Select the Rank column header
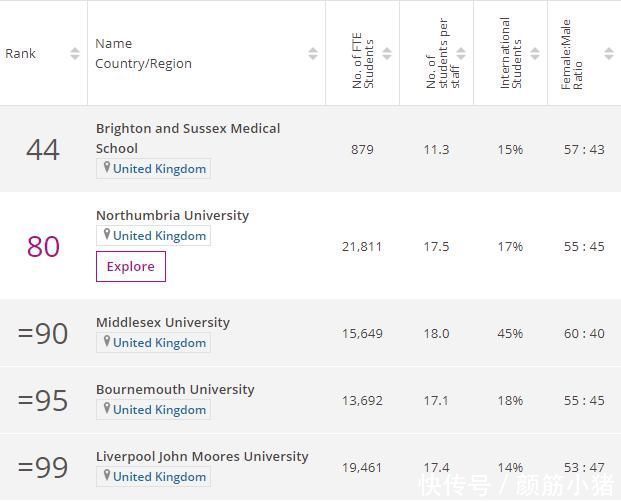The height and width of the screenshot is (502, 621). [21, 54]
